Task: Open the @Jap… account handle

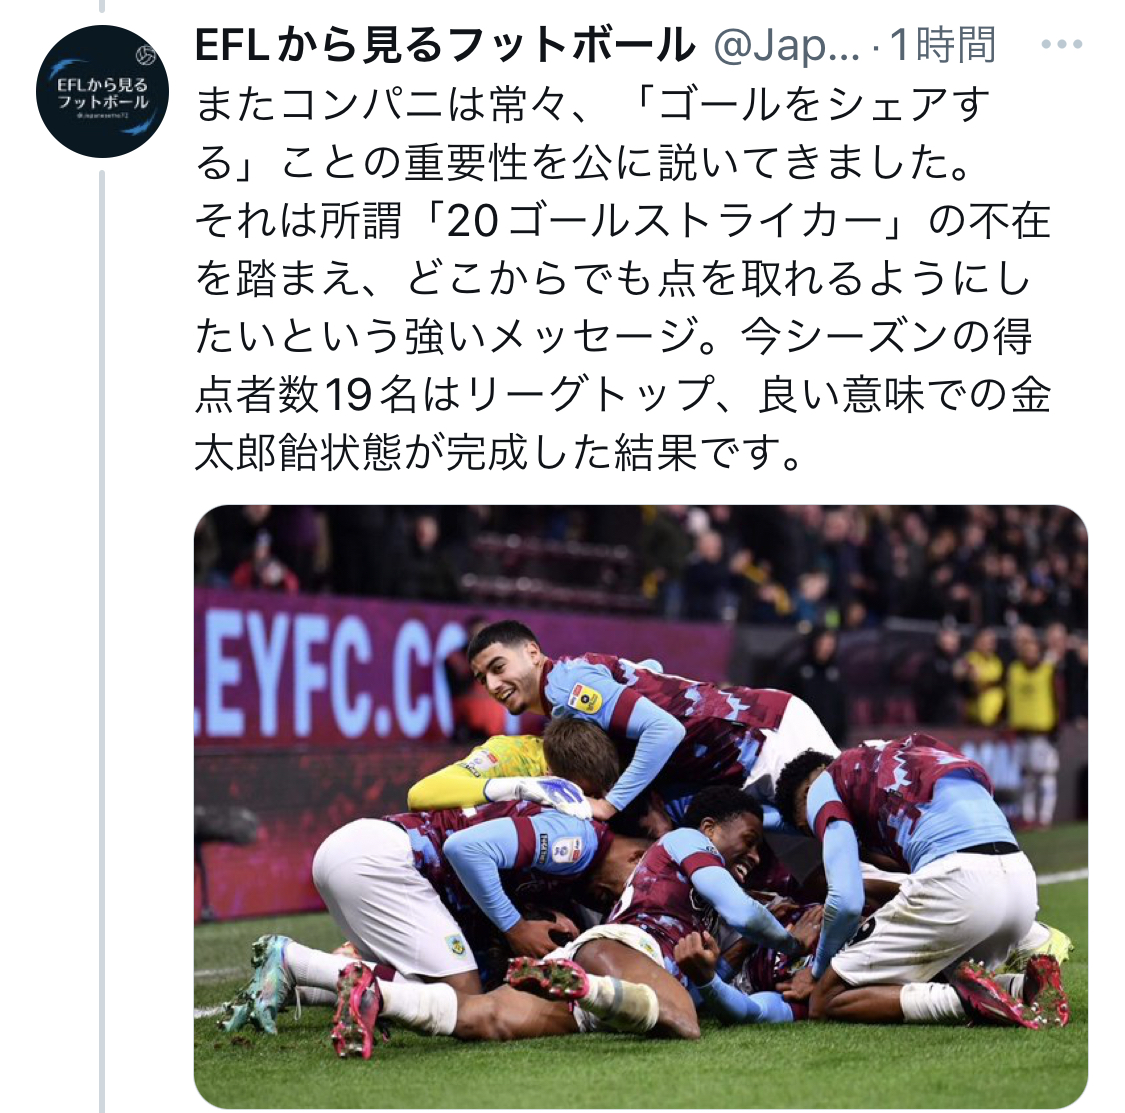Action: (x=786, y=45)
